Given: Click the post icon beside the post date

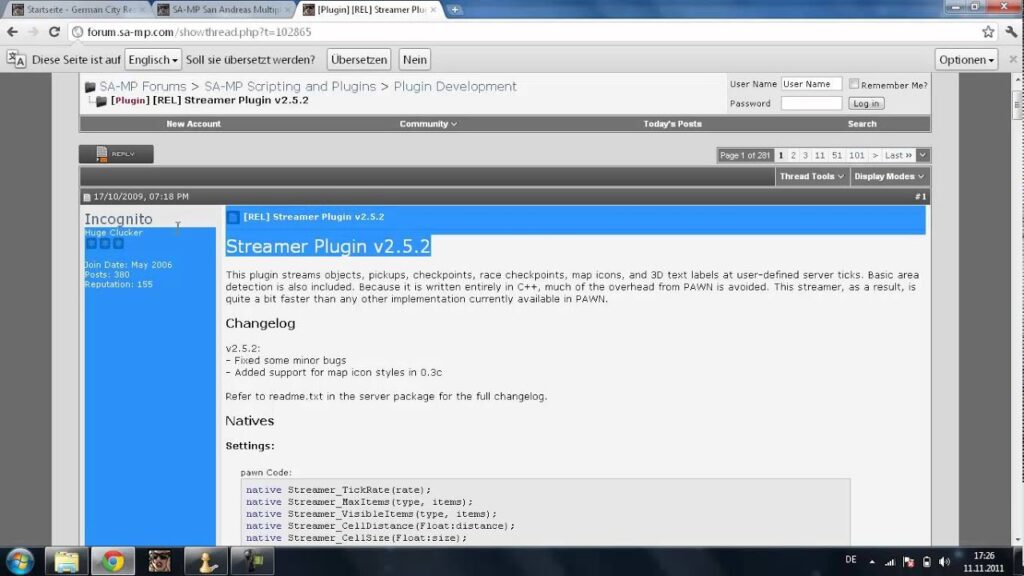Looking at the screenshot, I should 87,197.
